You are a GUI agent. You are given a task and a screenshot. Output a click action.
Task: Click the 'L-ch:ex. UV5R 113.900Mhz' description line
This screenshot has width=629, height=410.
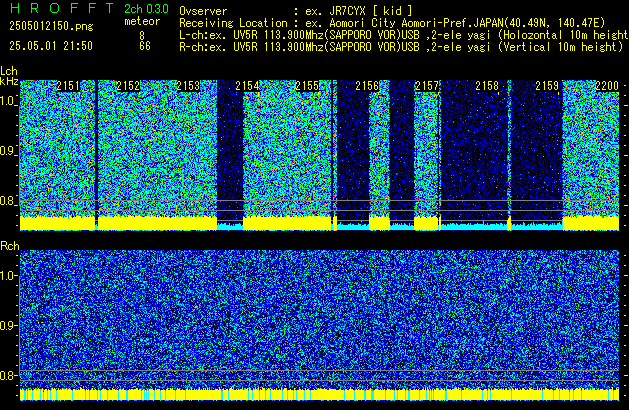404,35
